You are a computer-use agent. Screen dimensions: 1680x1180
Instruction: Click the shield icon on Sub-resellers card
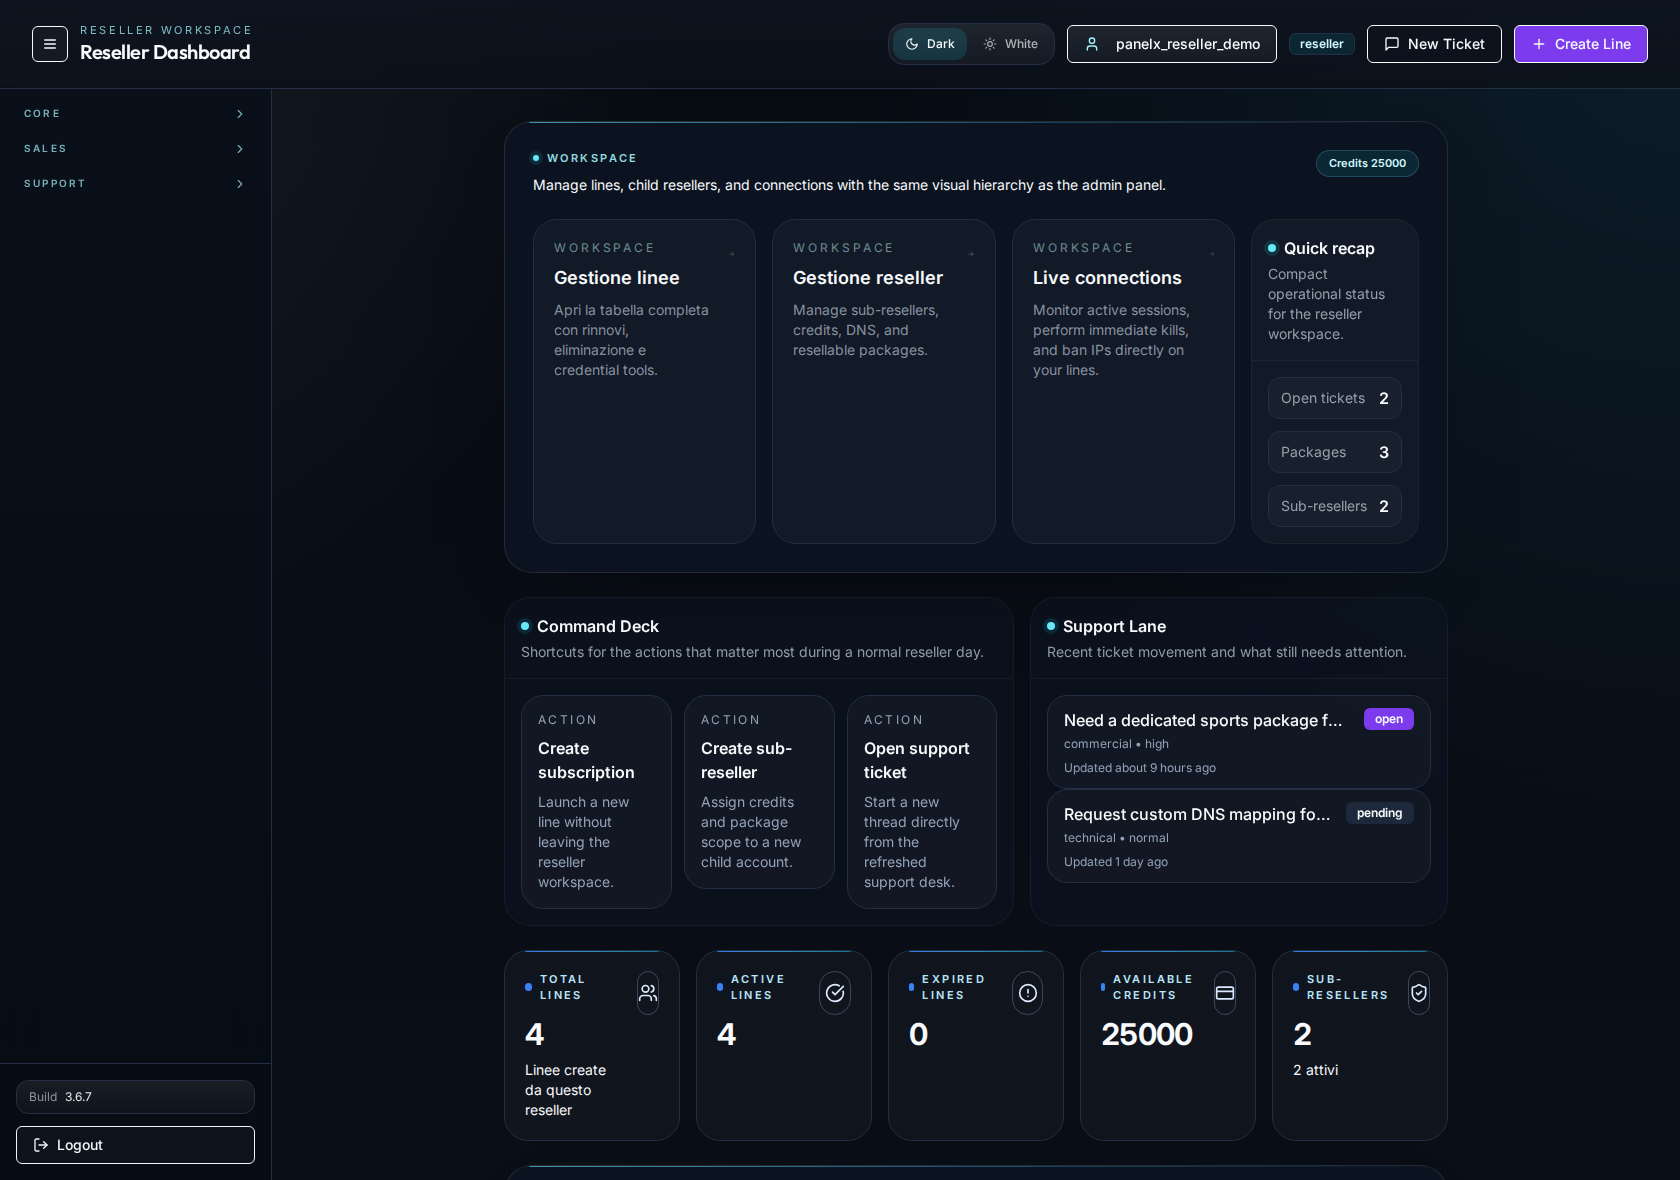[x=1418, y=993]
